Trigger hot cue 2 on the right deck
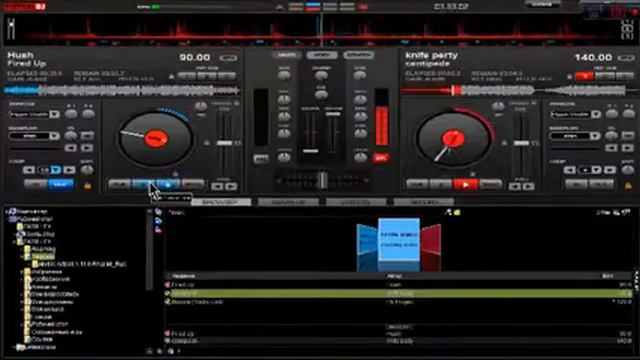This screenshot has width=640, height=360. [x=604, y=76]
